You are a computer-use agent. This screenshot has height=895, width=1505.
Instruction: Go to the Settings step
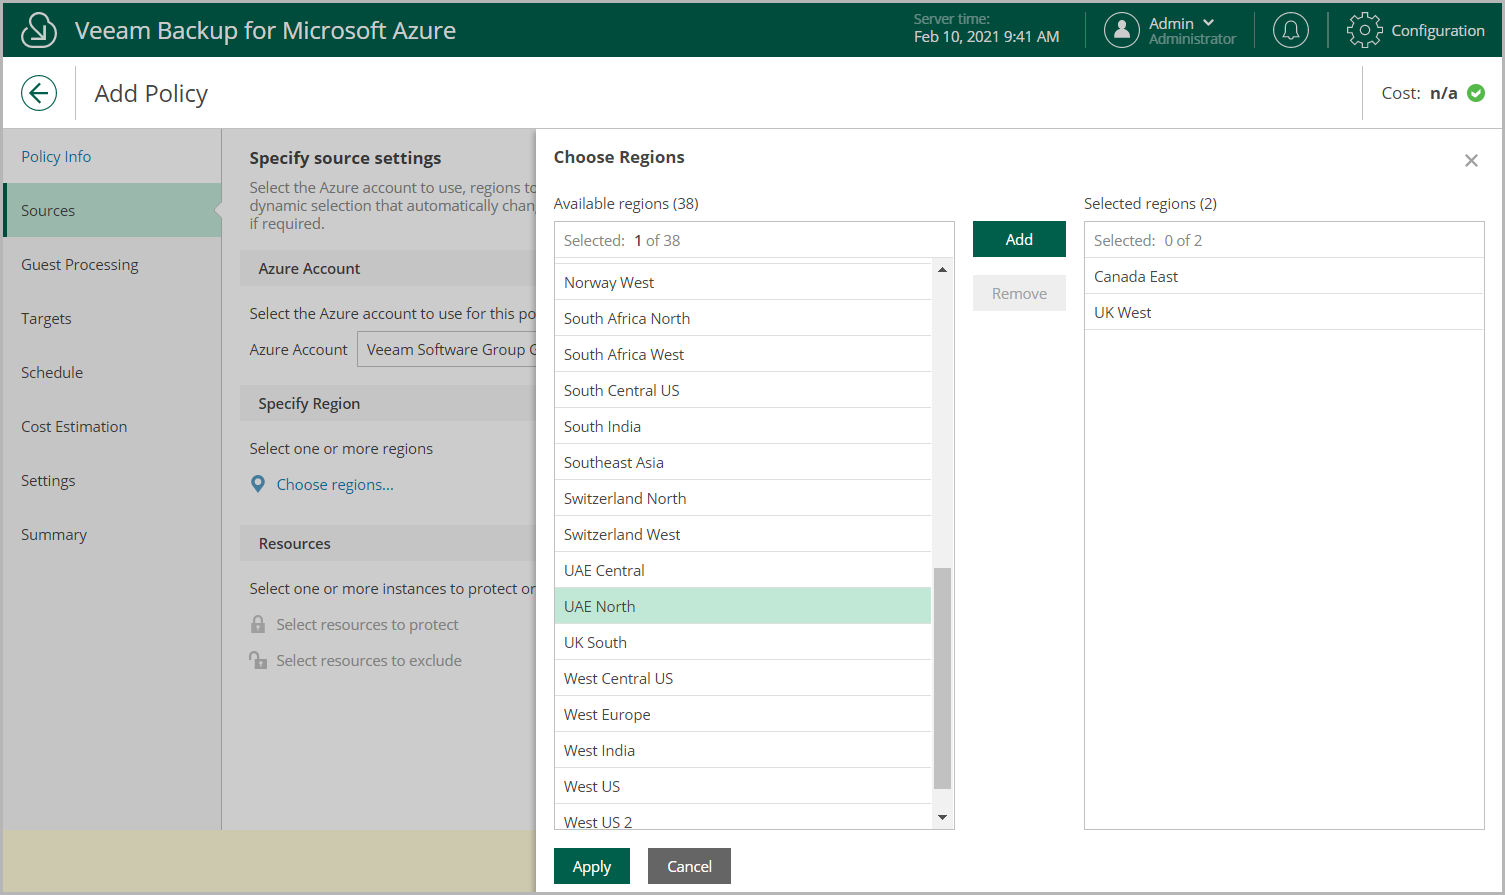coord(48,480)
